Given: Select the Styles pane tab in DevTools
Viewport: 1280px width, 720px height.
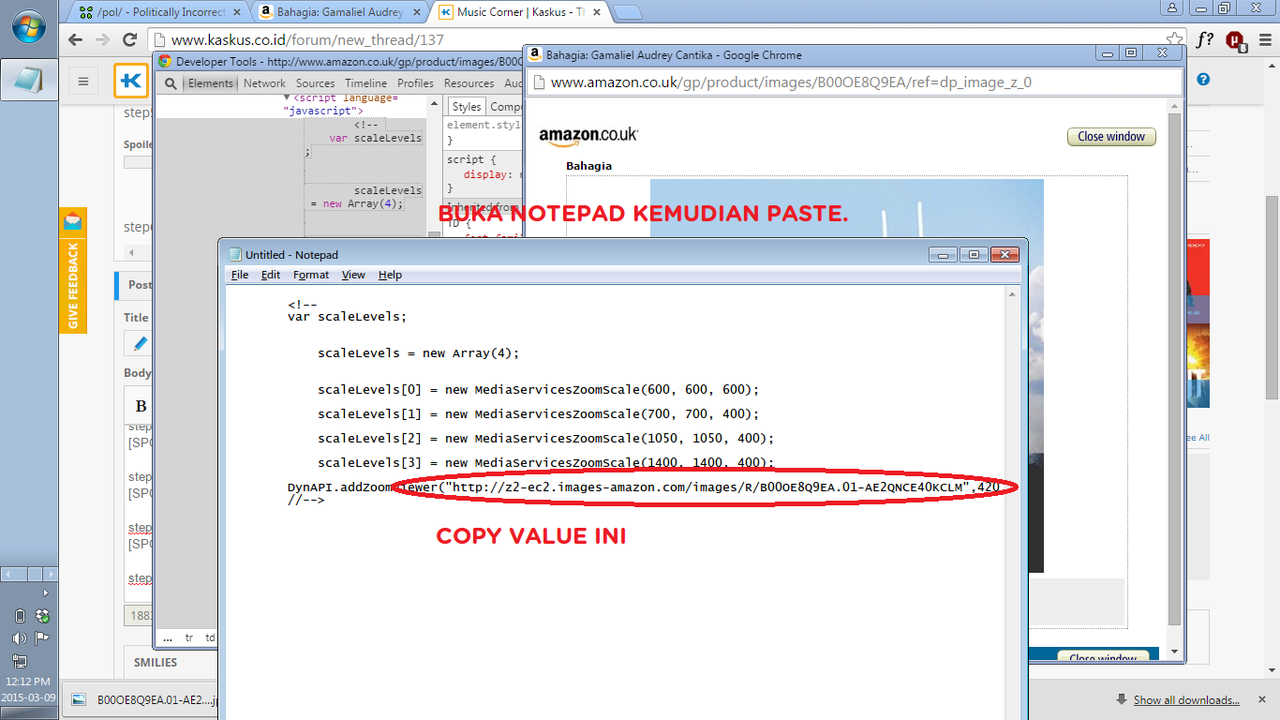Looking at the screenshot, I should coord(465,107).
